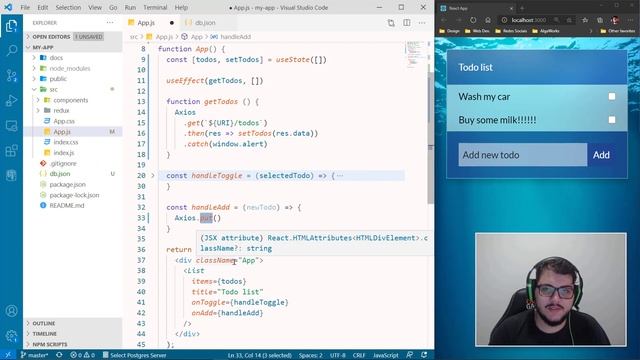The width and height of the screenshot is (640, 360).
Task: Open README.md in the explorer
Action: pyautogui.click(x=67, y=205)
